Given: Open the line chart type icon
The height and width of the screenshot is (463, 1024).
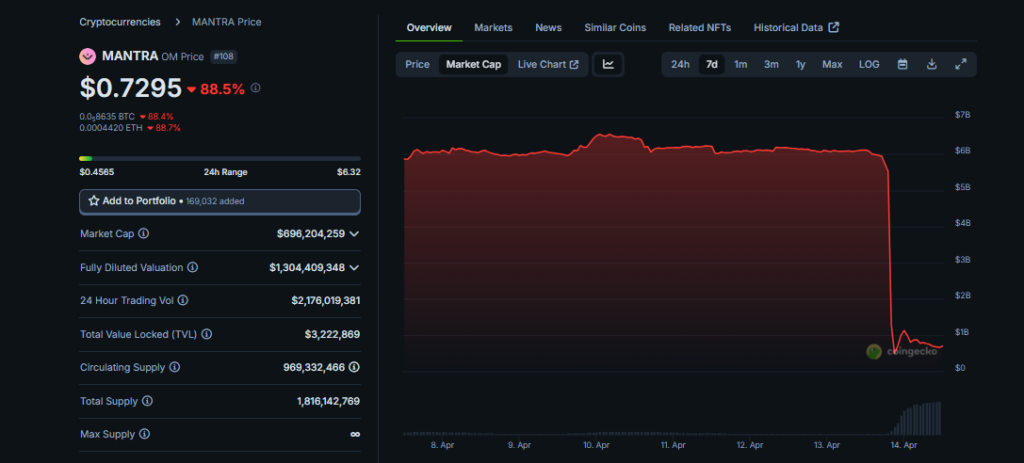Looking at the screenshot, I should click(x=608, y=65).
